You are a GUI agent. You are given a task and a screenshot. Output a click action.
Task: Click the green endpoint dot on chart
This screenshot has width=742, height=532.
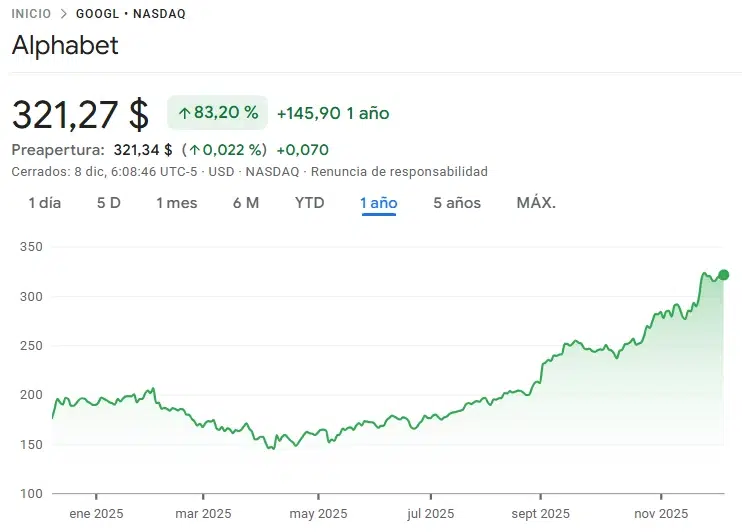pyautogui.click(x=724, y=275)
